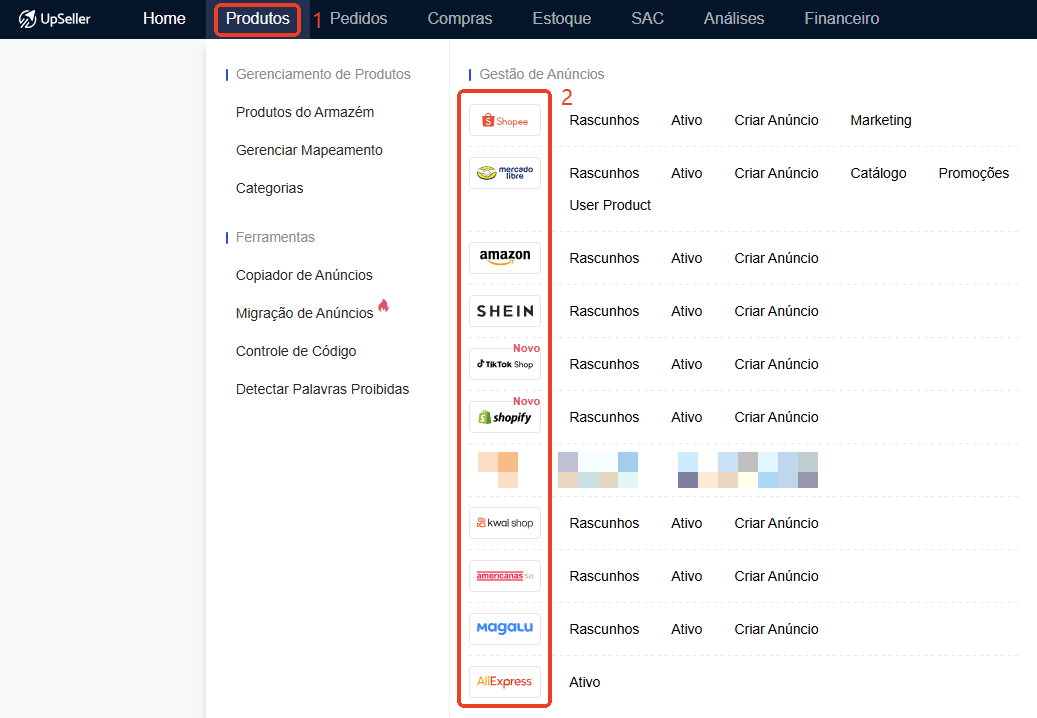The height and width of the screenshot is (718, 1037).
Task: Select the Mercado Libre marketplace logo
Action: [505, 173]
